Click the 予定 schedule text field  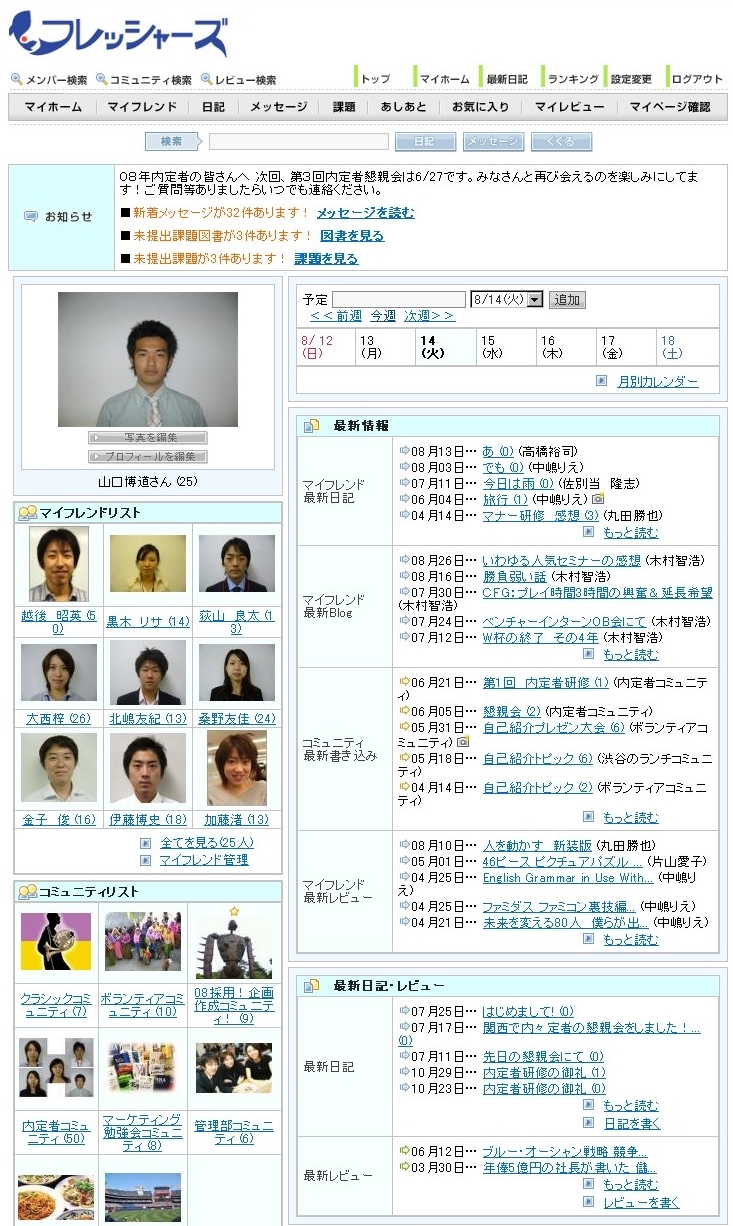[399, 299]
